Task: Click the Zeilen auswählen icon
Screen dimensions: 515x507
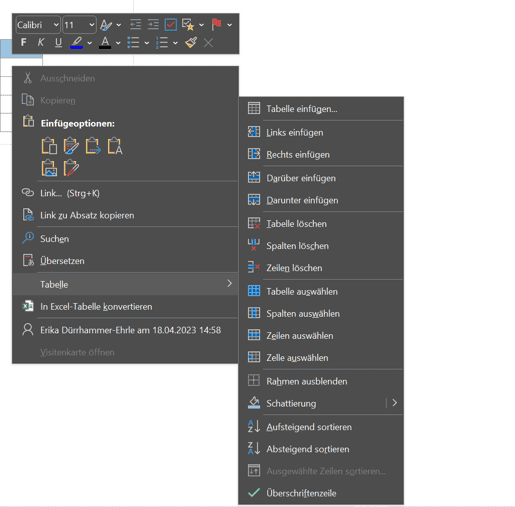Action: (254, 335)
